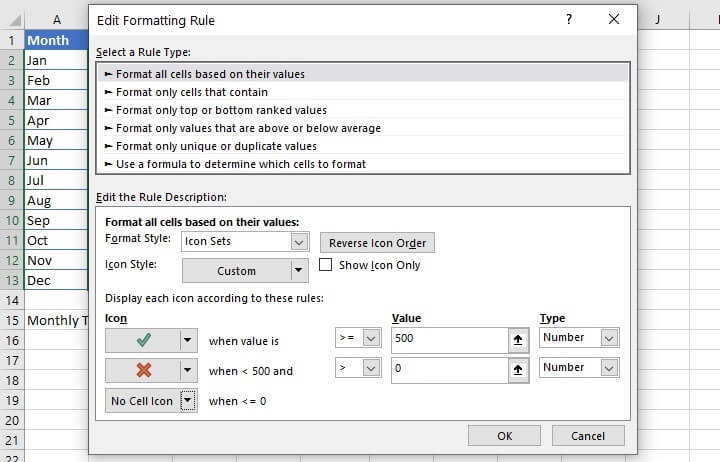This screenshot has width=720, height=462.
Task: Click the May cell in column A
Action: click(56, 140)
